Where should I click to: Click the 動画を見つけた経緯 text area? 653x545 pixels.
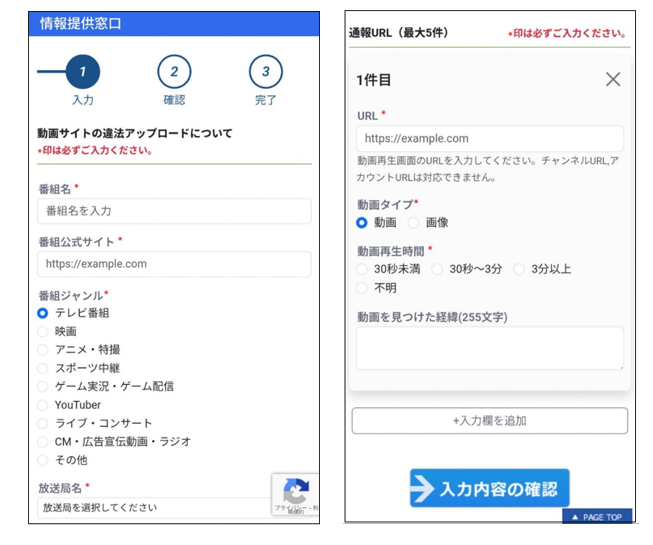pos(490,348)
